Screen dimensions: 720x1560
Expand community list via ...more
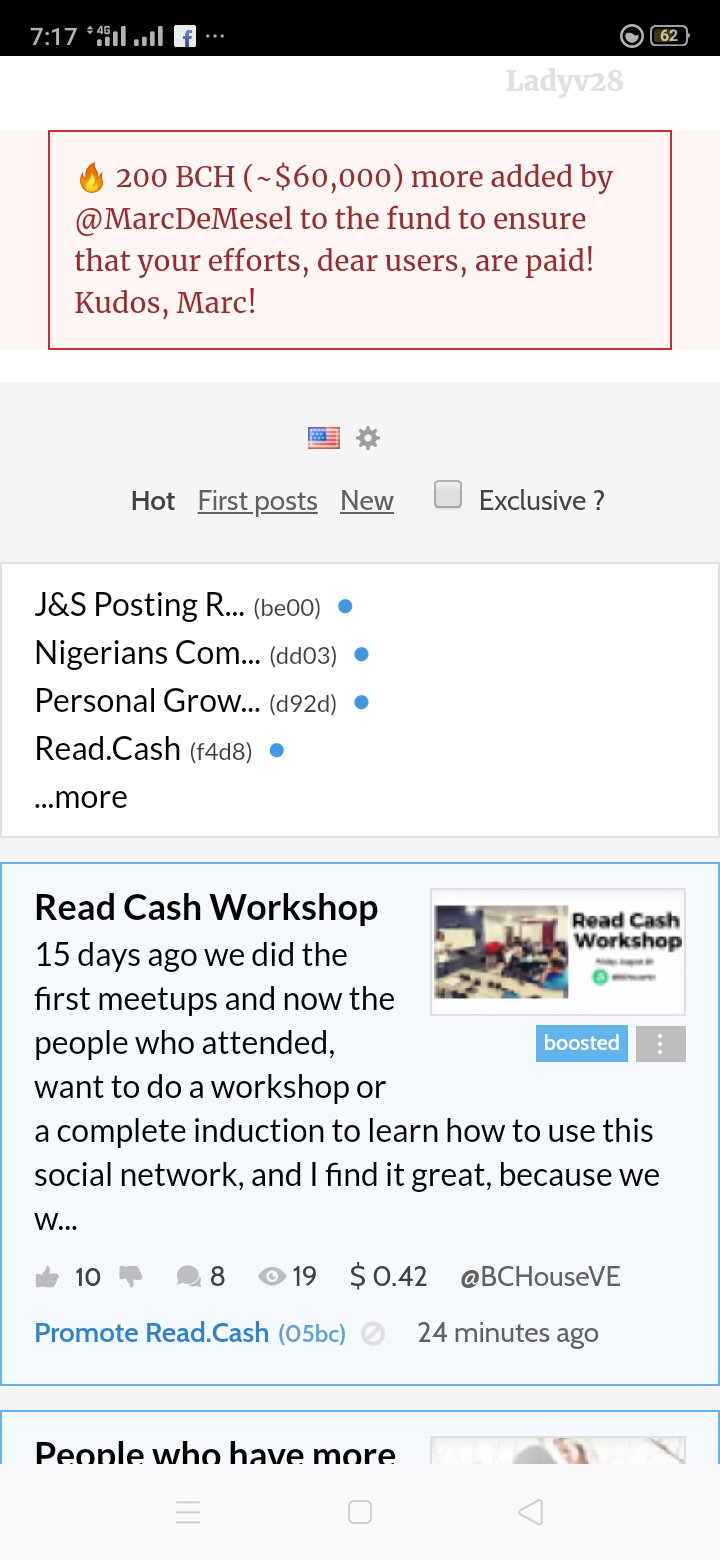(x=81, y=797)
